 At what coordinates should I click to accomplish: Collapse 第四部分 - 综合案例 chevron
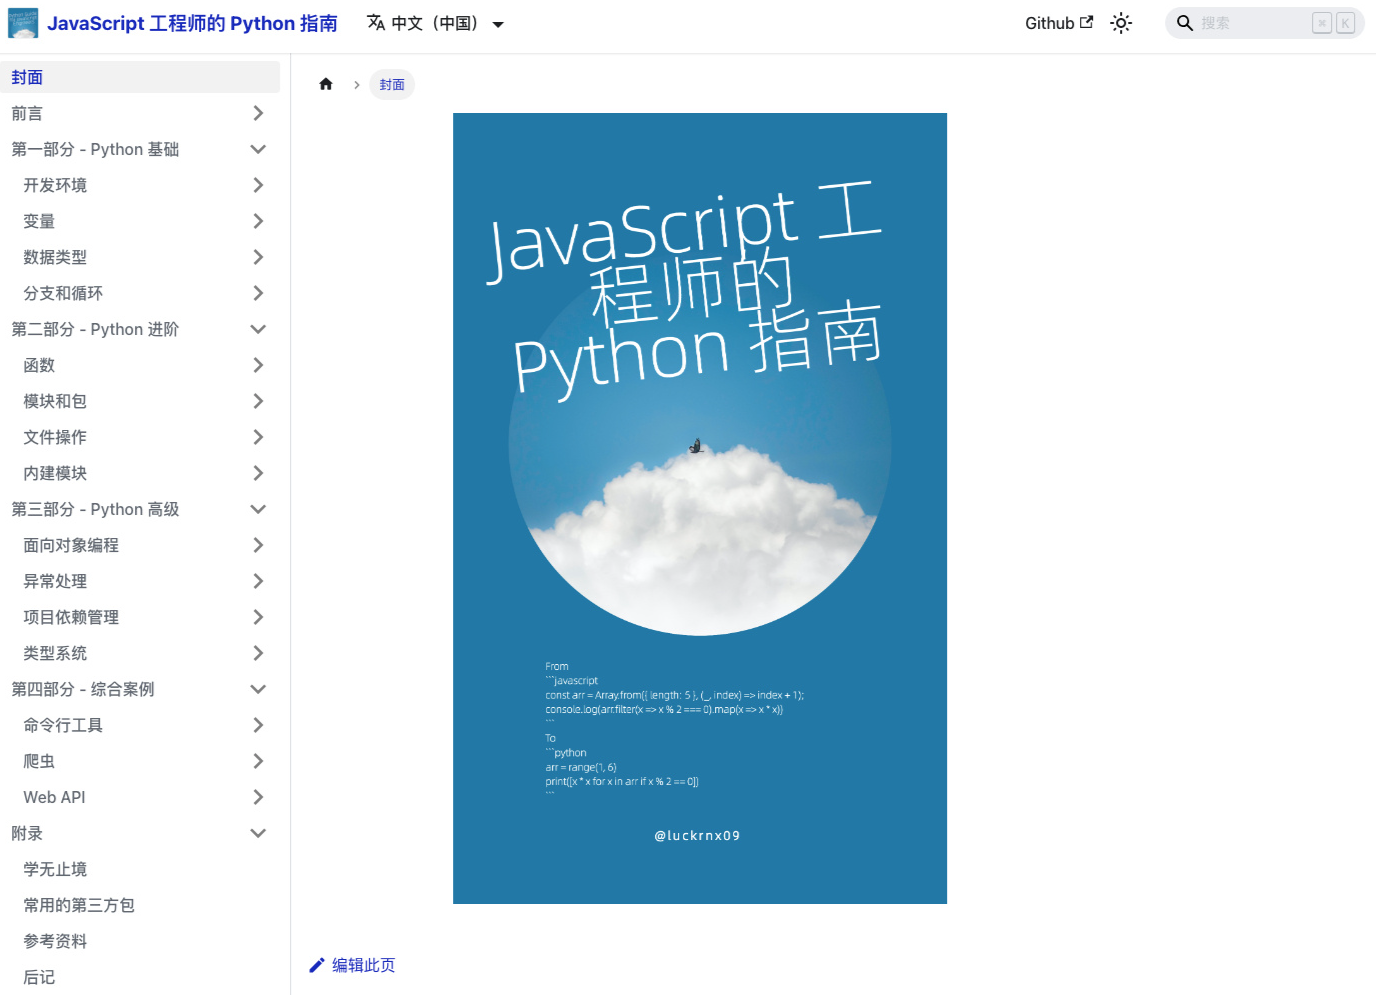click(258, 689)
